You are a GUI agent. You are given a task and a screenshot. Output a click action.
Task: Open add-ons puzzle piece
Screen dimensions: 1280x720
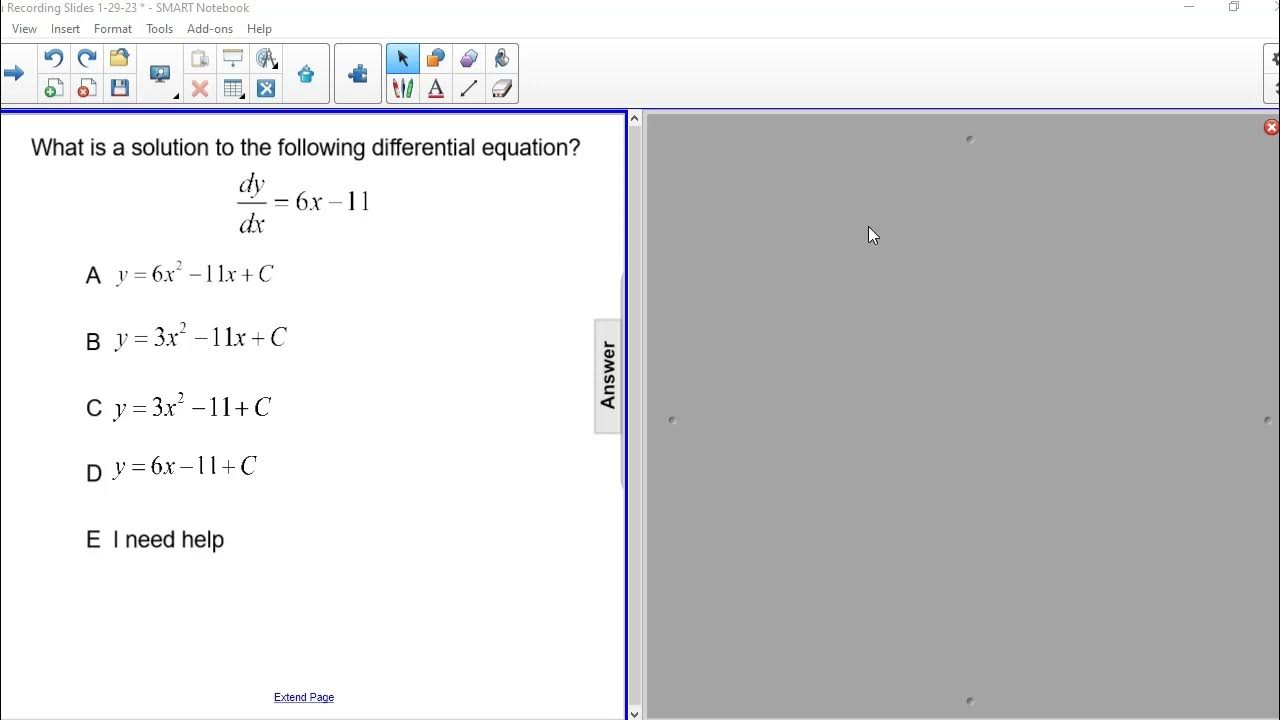[x=358, y=74]
